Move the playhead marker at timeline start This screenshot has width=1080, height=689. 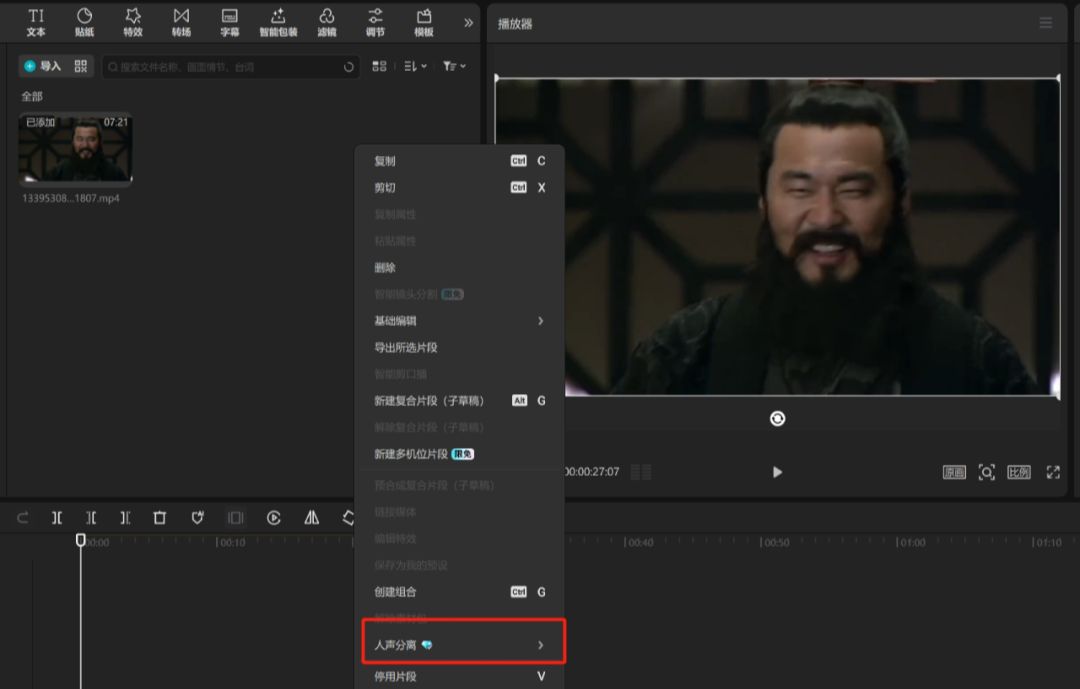tap(80, 539)
